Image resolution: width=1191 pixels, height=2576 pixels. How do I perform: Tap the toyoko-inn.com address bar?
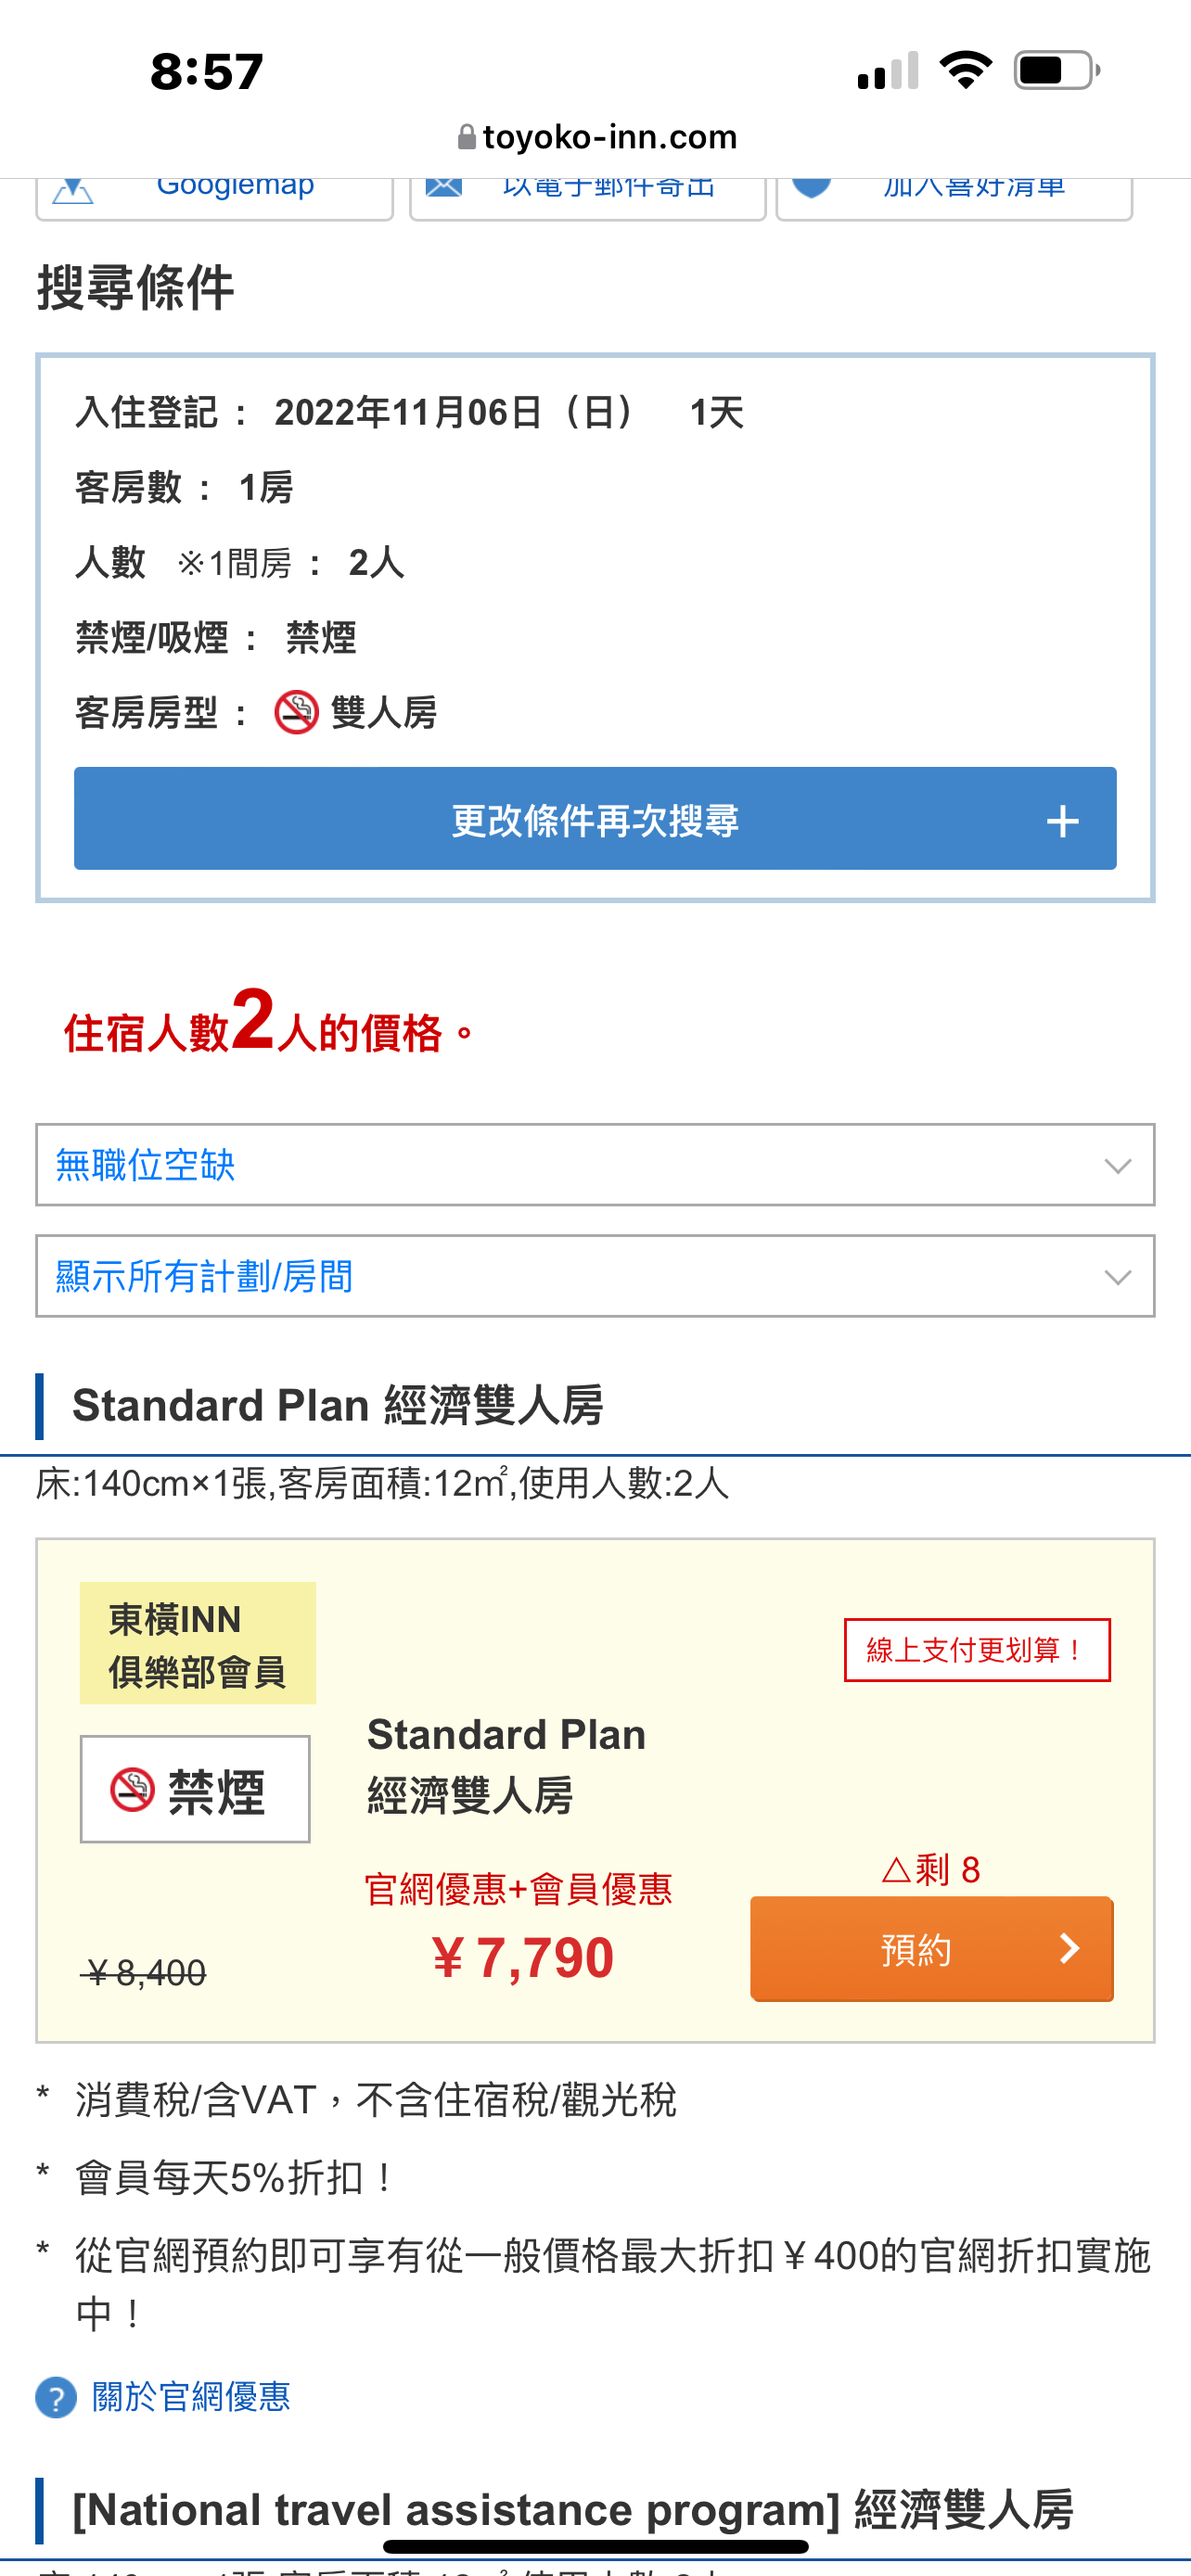(596, 137)
